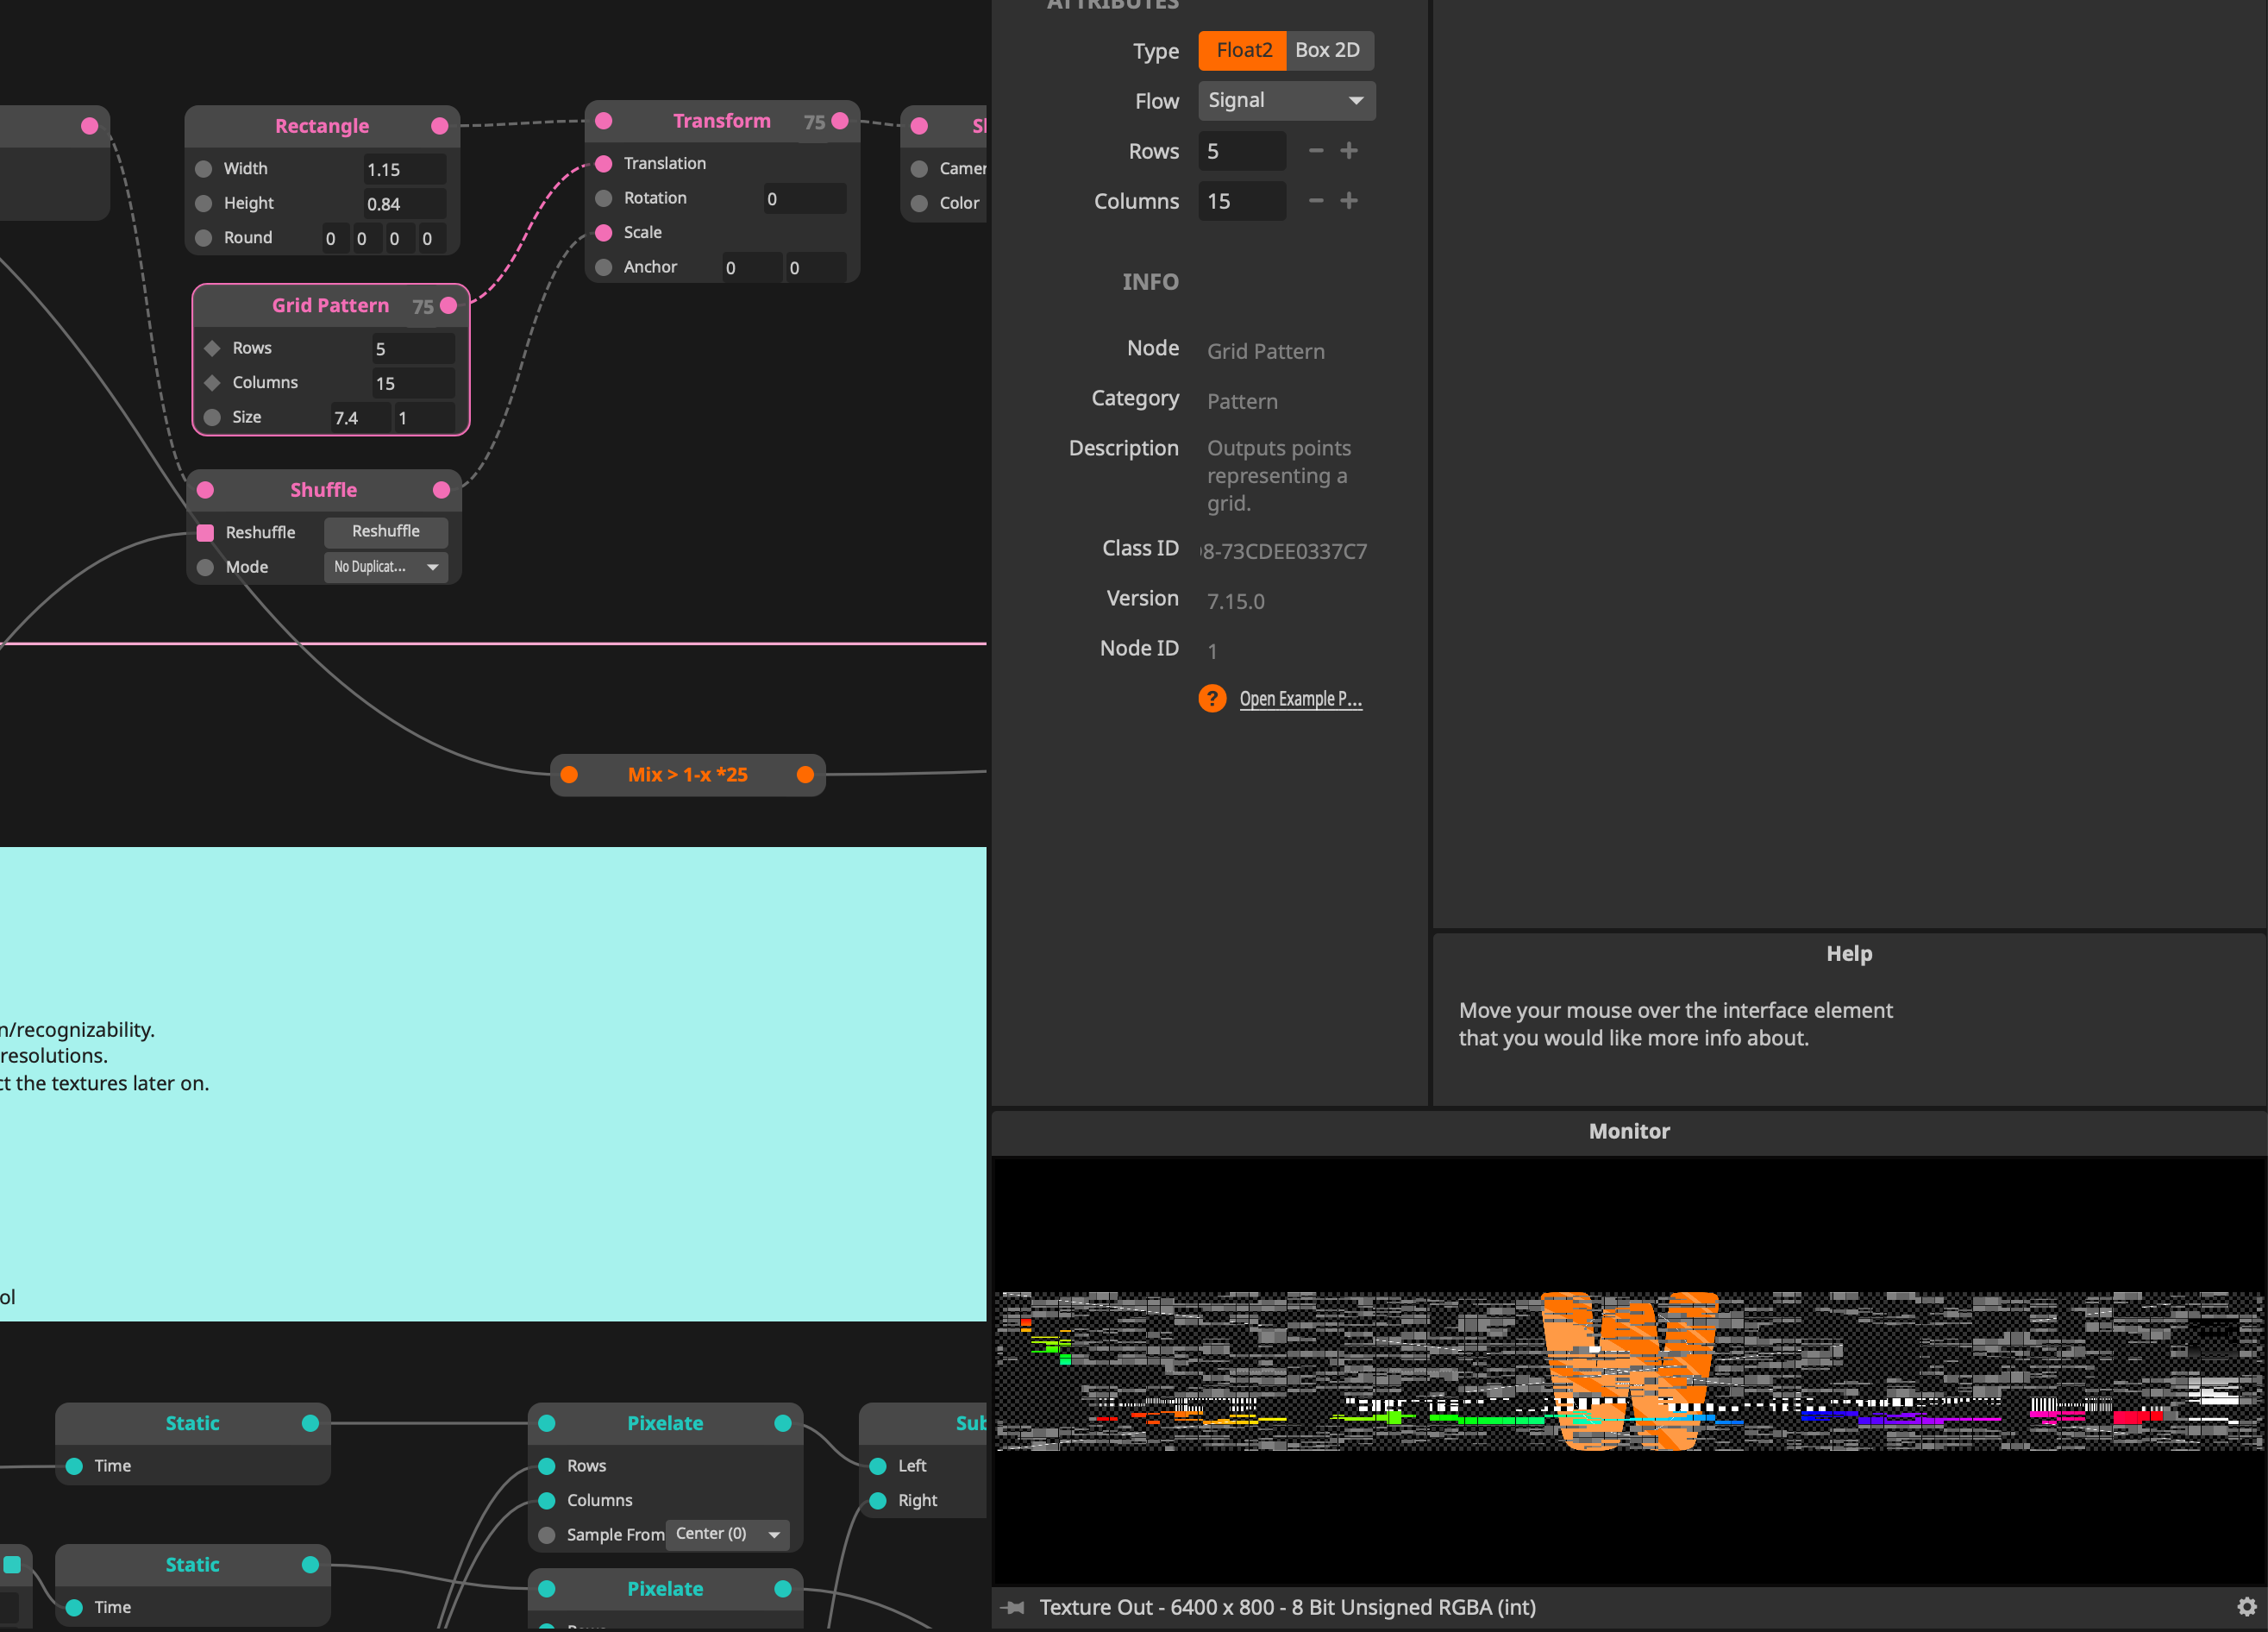Click the Grid Pattern Rows diamond port
2268x1632 pixels.
212,348
